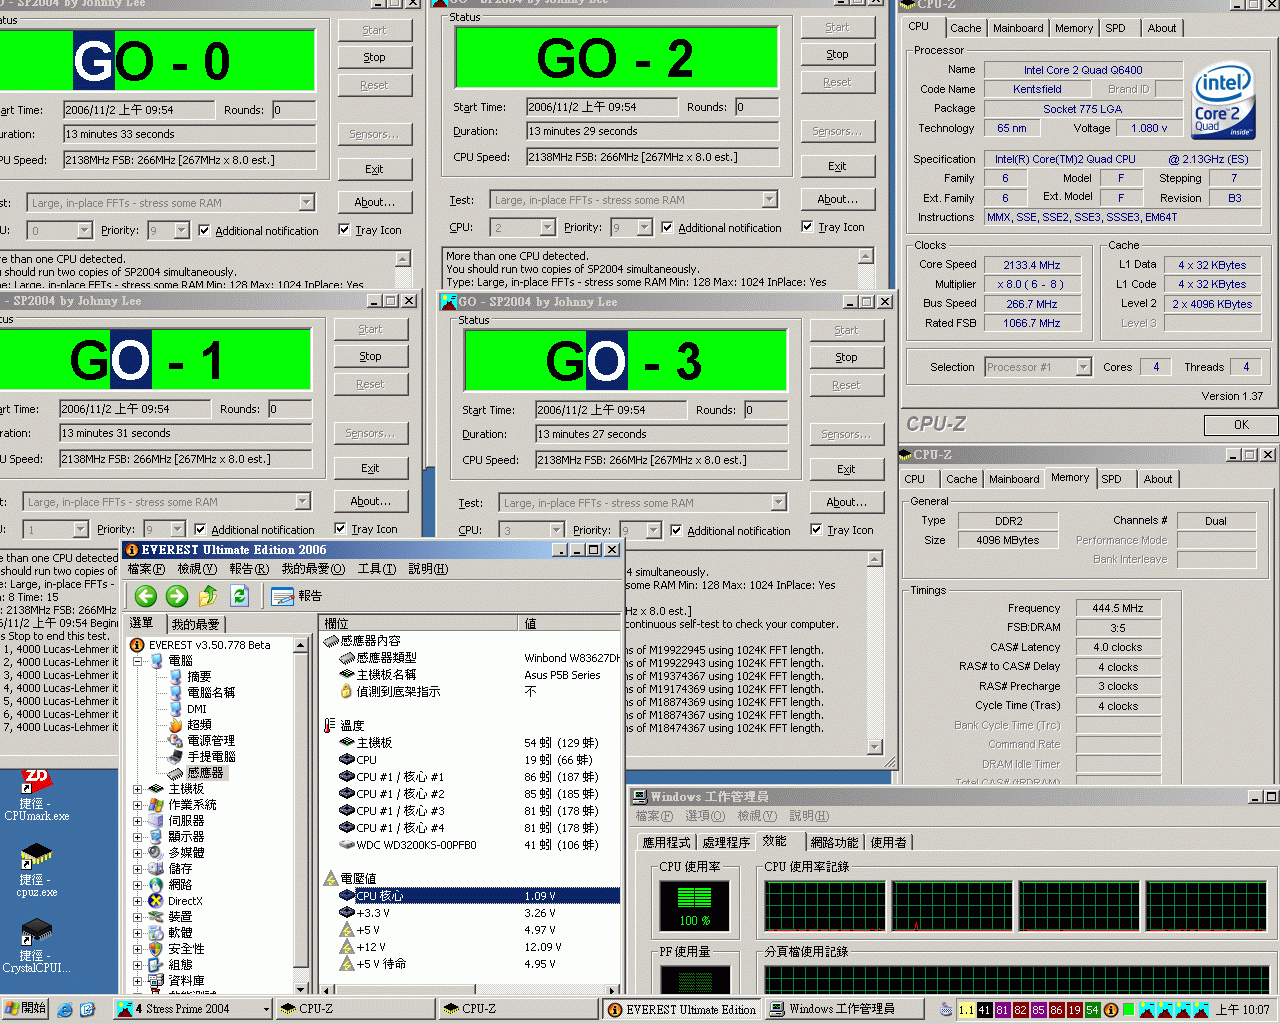Open the Test dropdown in GO - 3 window
1280x1024 pixels.
pyautogui.click(x=778, y=503)
